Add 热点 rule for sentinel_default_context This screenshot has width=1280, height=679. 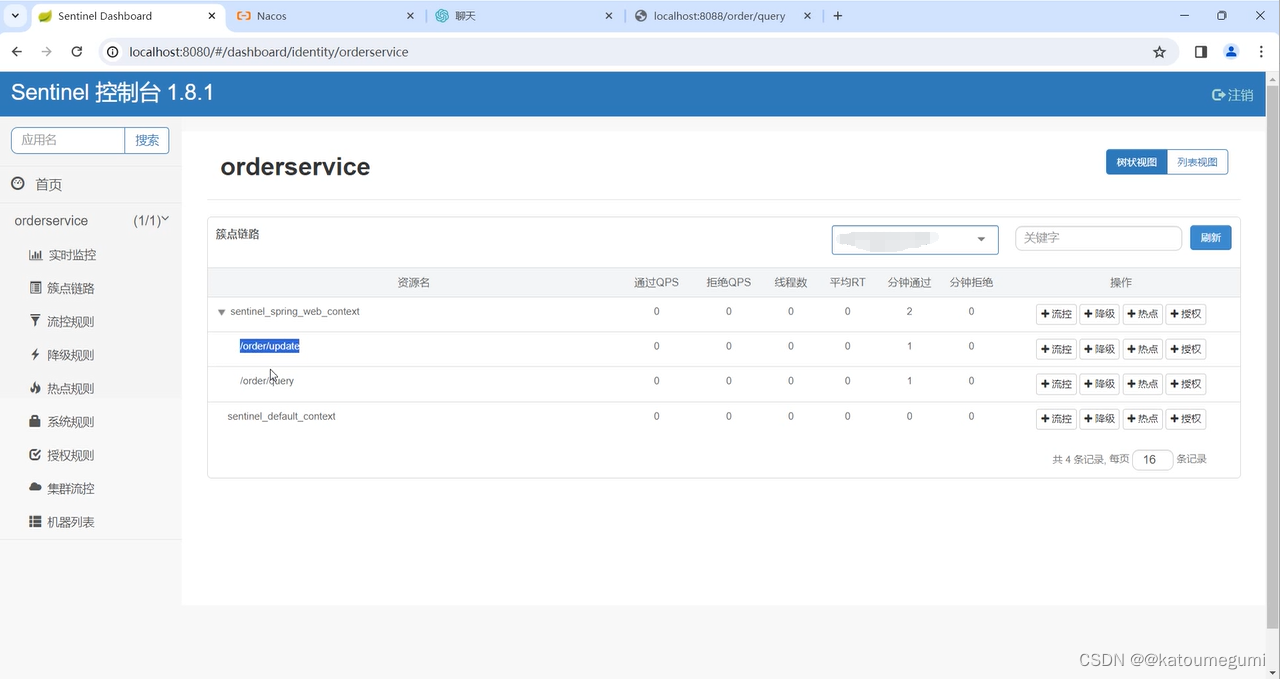(1142, 419)
